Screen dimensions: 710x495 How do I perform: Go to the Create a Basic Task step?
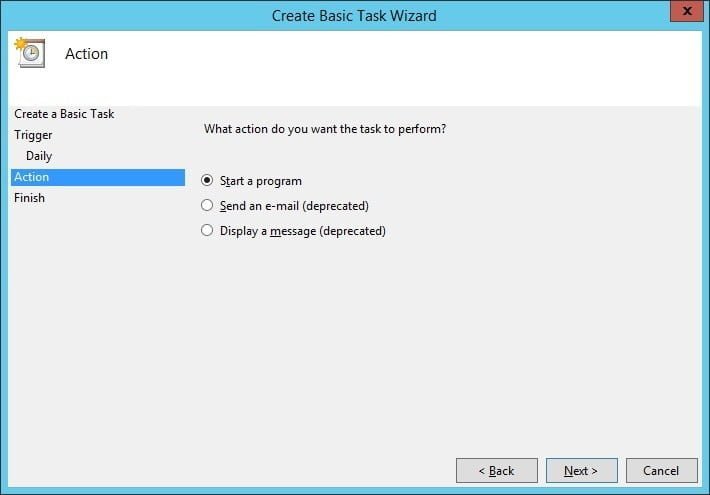point(64,114)
